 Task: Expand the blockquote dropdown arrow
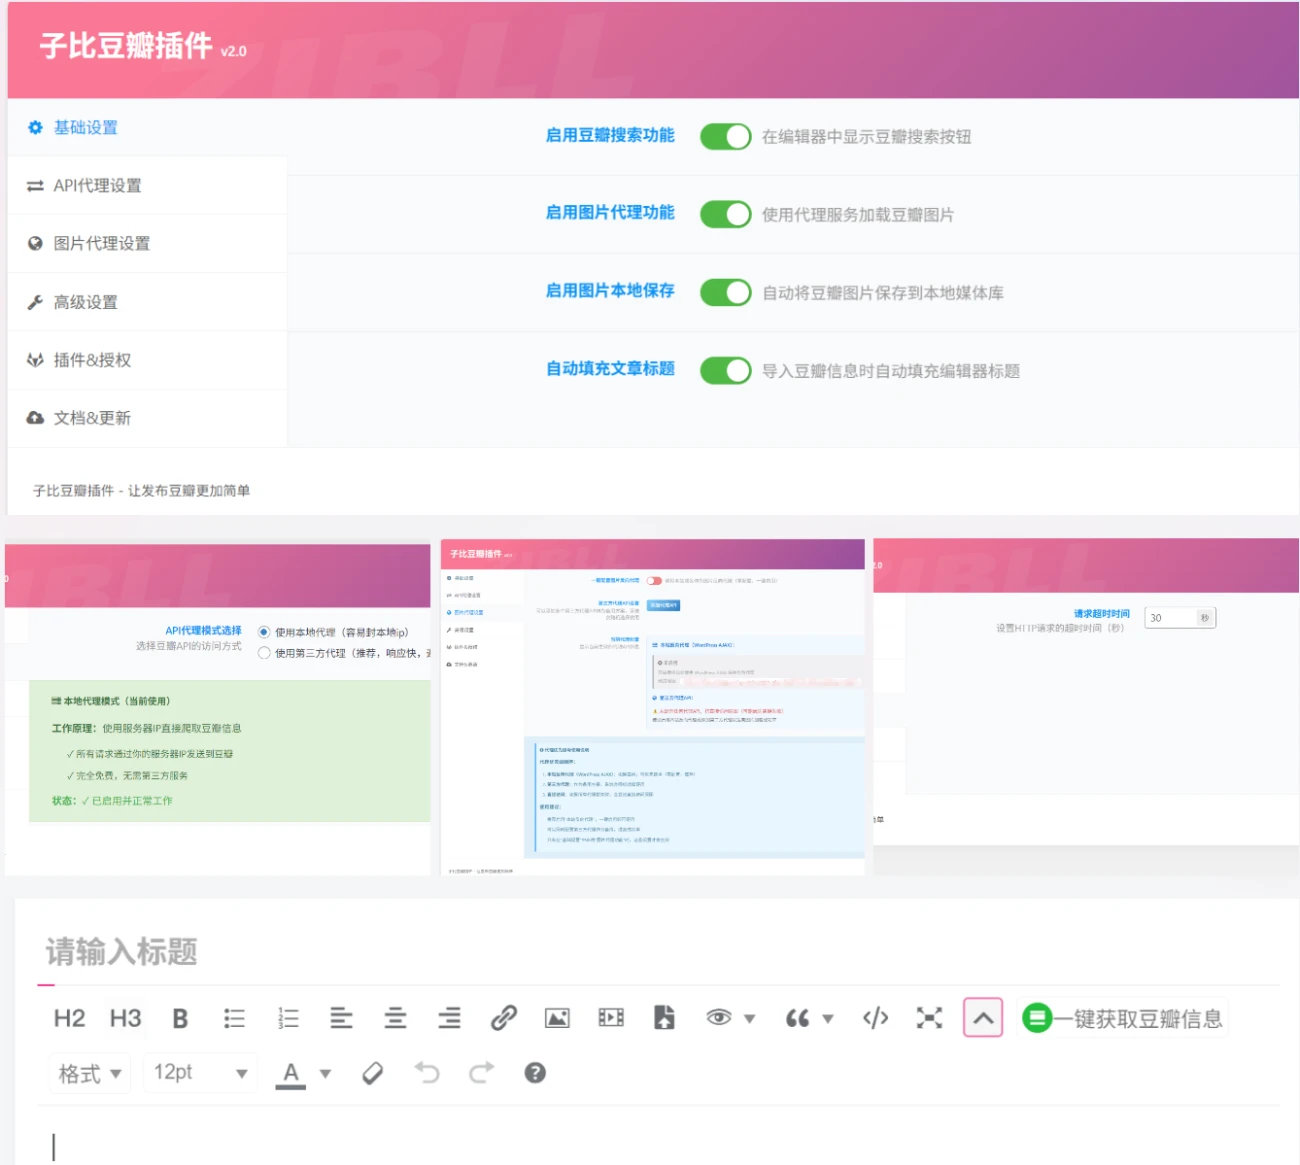pyautogui.click(x=826, y=1017)
